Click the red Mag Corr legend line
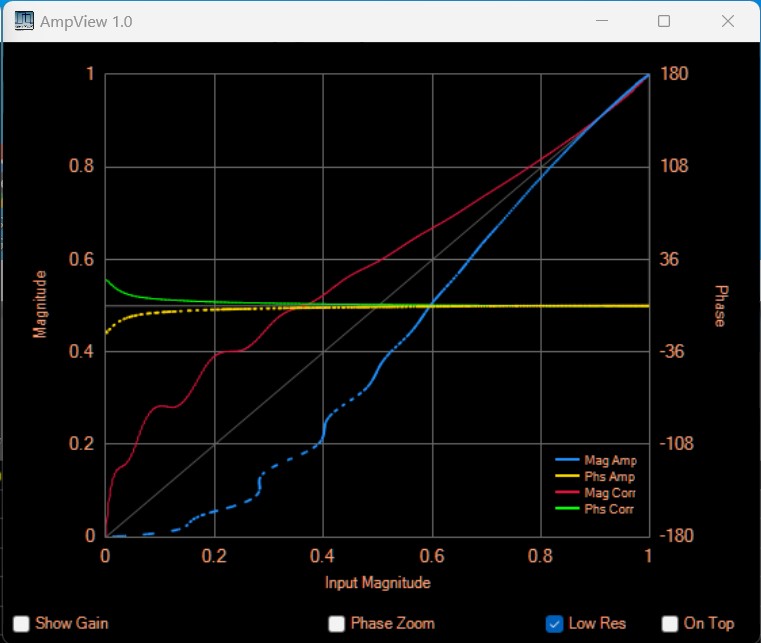Viewport: 761px width, 643px height. (x=567, y=493)
